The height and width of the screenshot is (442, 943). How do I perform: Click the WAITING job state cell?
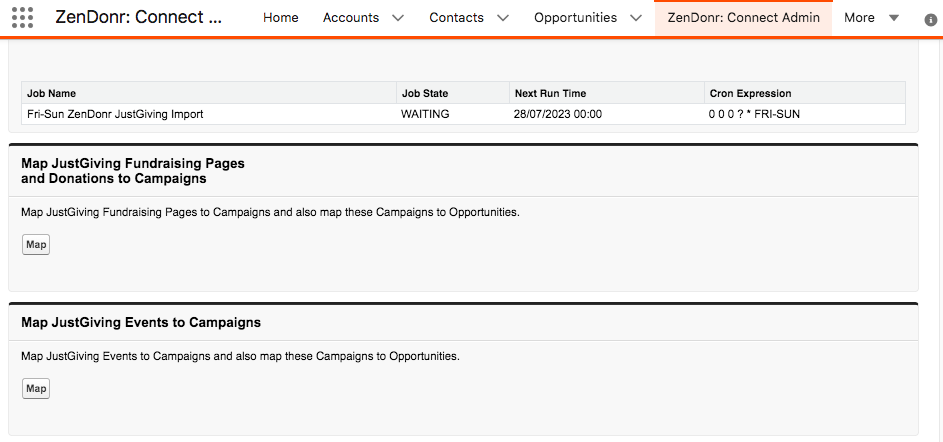[x=425, y=114]
